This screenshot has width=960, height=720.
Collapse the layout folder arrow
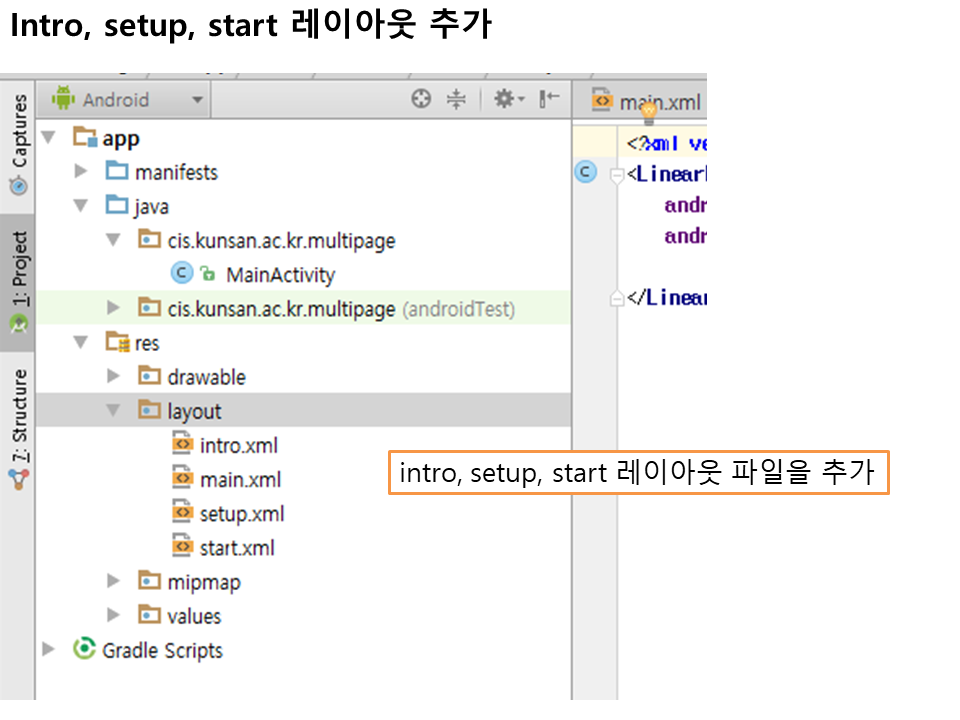[x=113, y=411]
